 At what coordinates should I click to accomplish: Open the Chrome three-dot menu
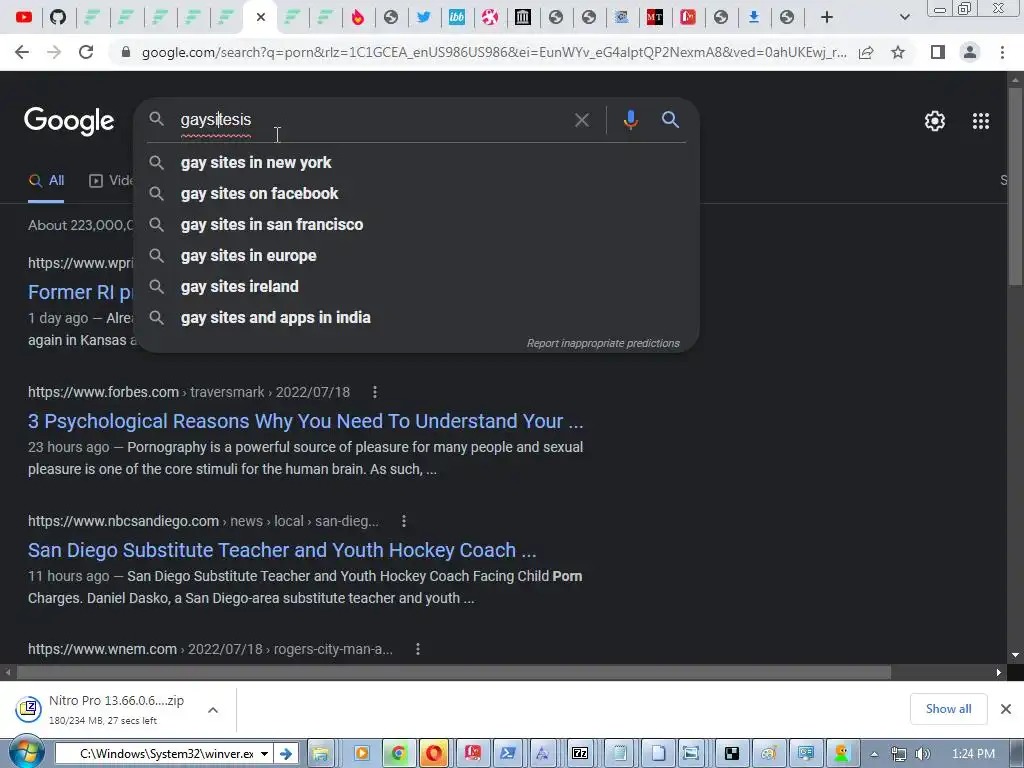tap(1002, 52)
